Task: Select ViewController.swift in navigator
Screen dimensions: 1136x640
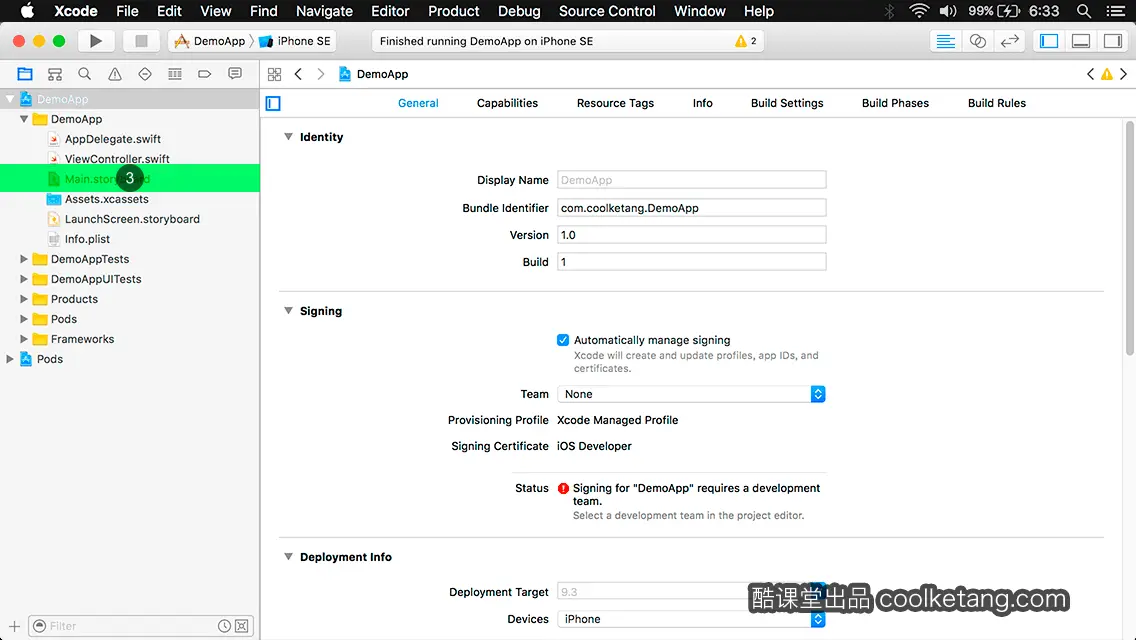Action: click(117, 159)
